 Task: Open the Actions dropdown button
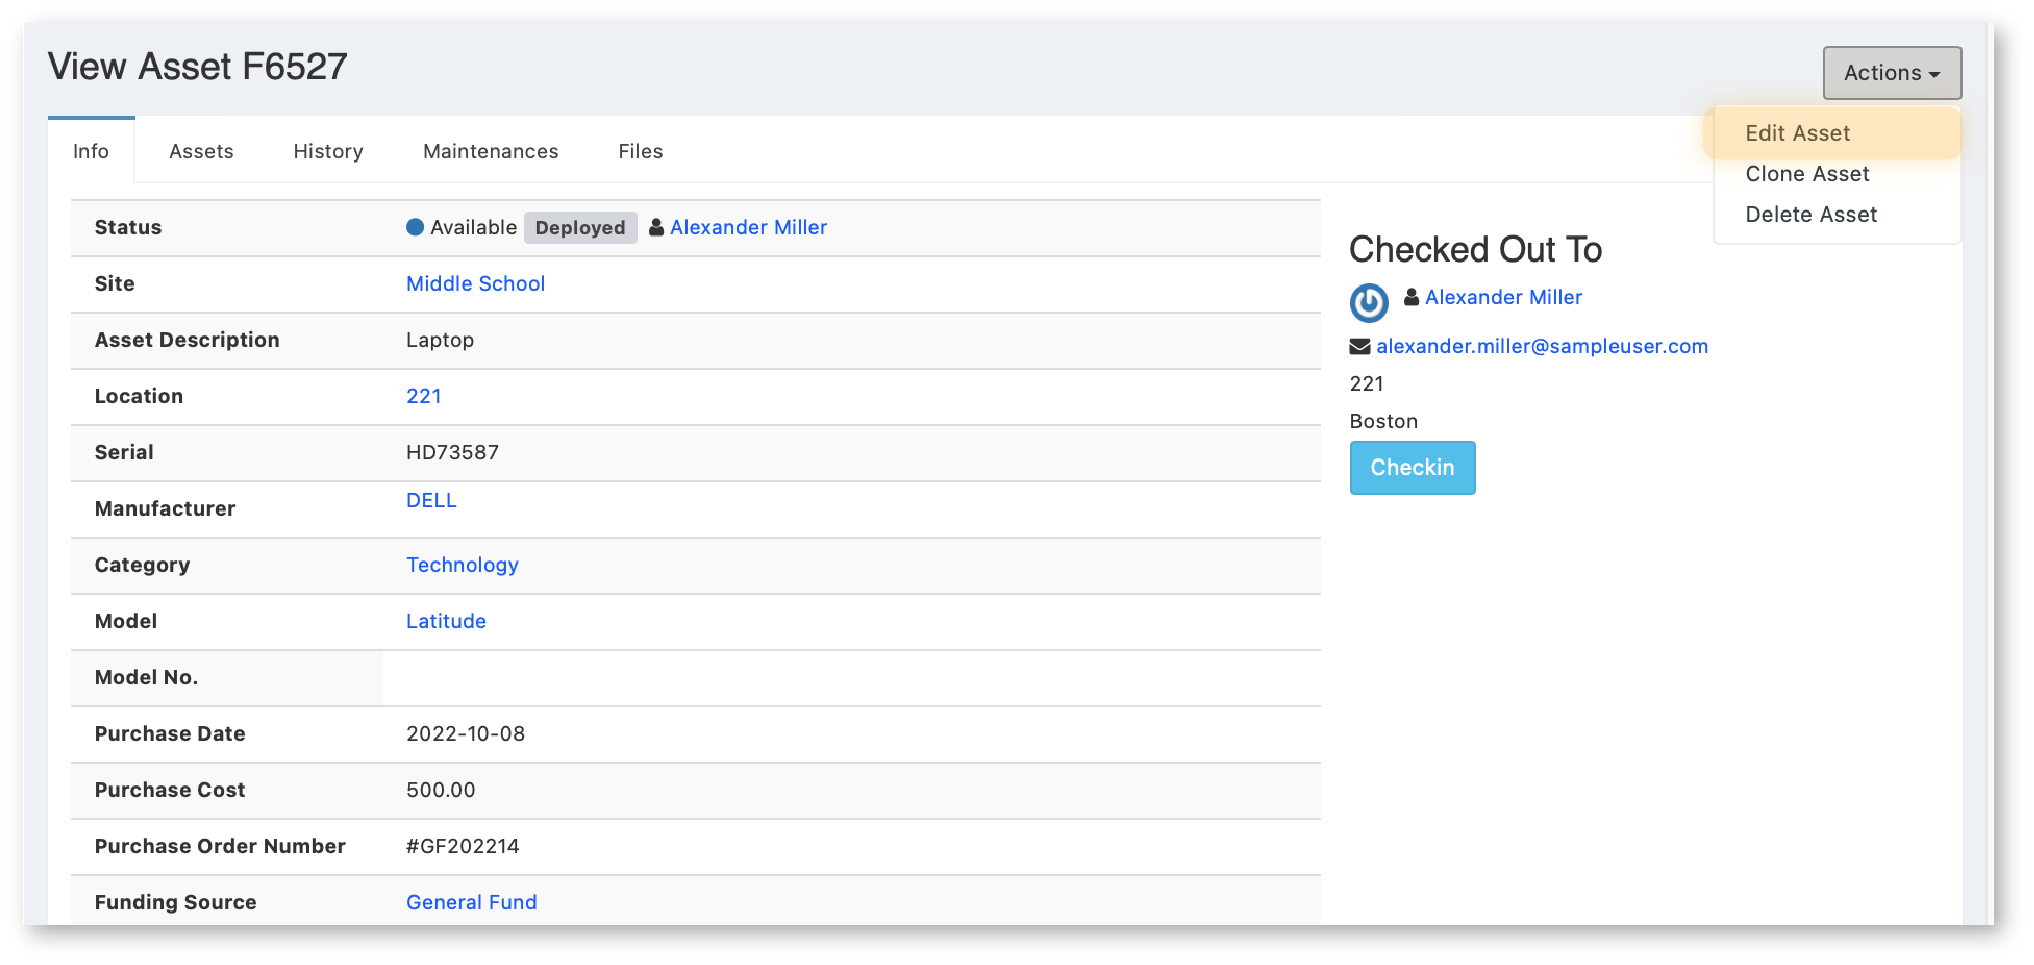coord(1891,73)
